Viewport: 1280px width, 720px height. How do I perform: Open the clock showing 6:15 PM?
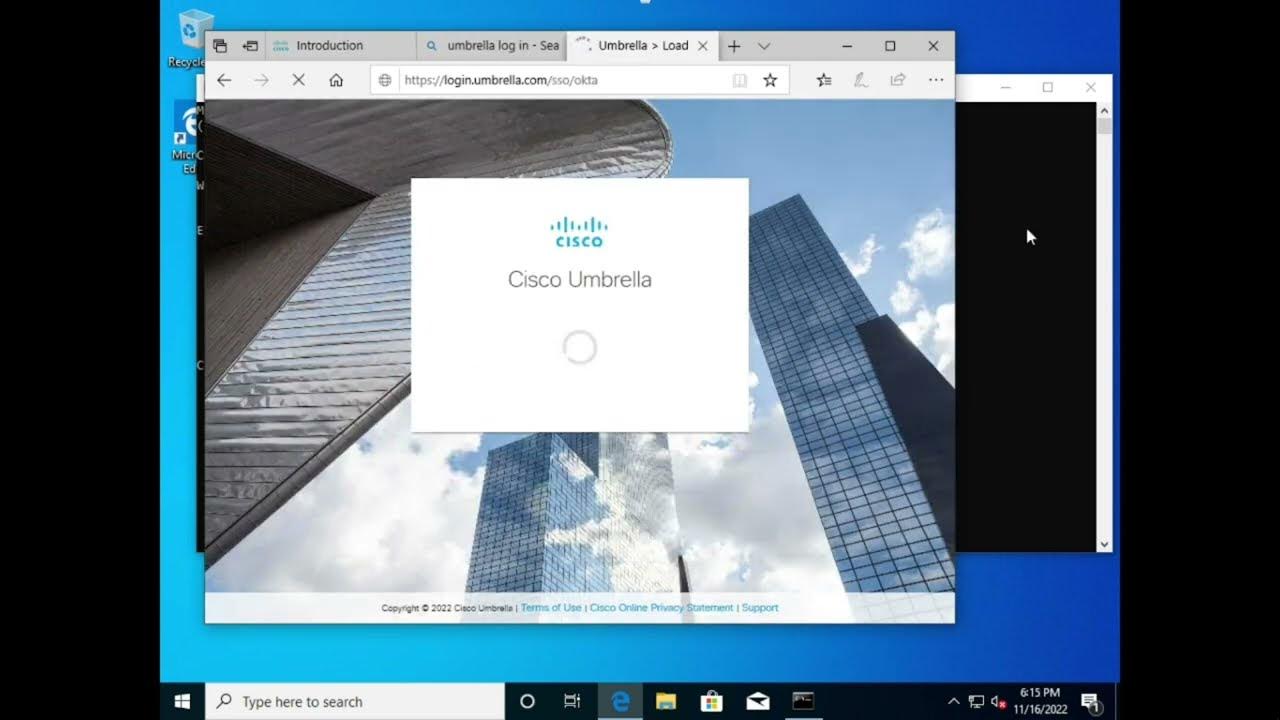point(1040,701)
